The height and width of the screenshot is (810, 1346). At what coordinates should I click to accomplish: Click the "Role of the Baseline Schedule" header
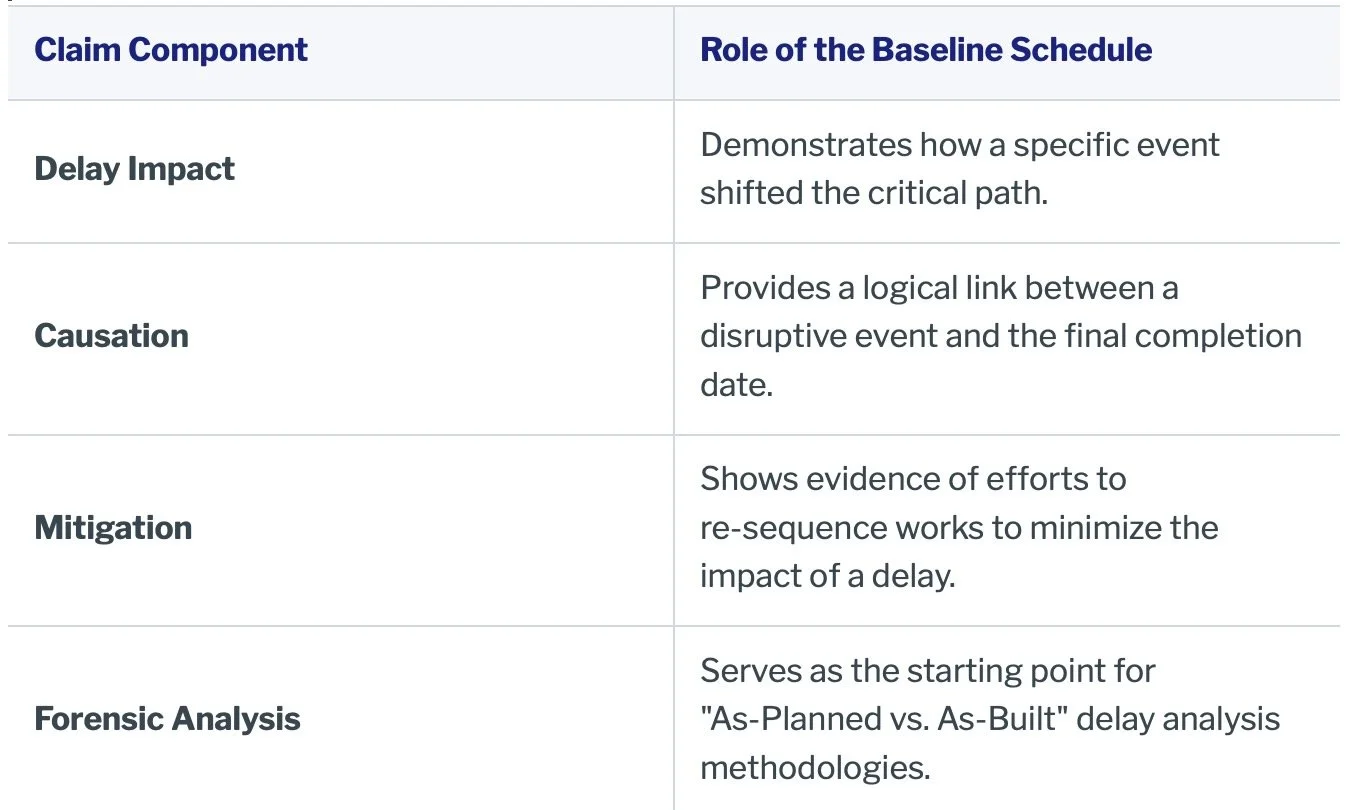click(x=926, y=50)
